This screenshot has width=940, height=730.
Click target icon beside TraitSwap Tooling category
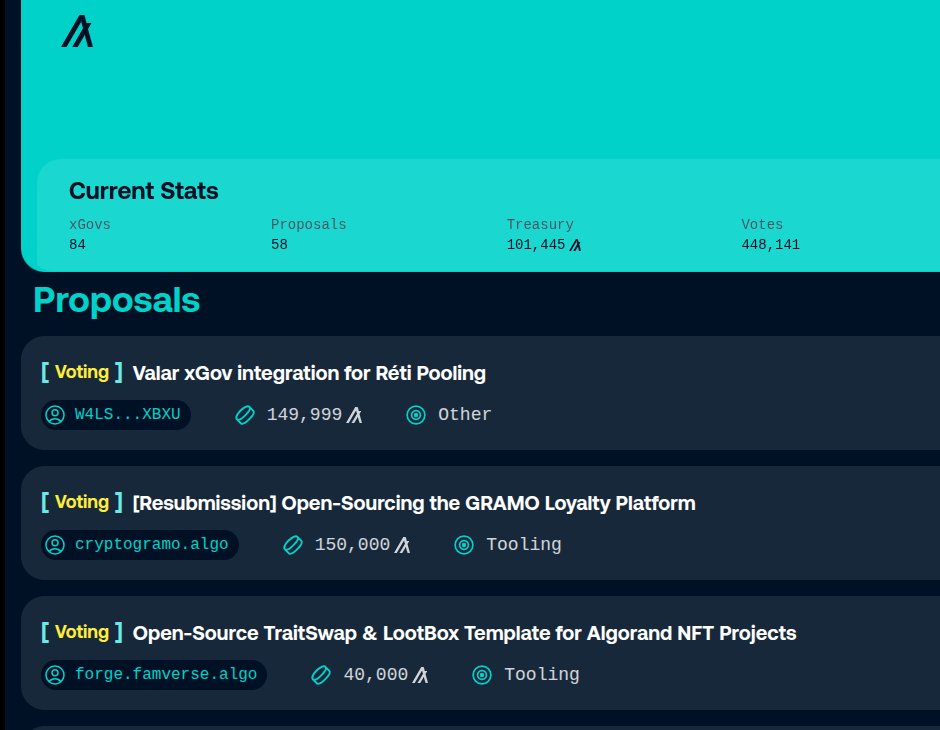point(481,675)
